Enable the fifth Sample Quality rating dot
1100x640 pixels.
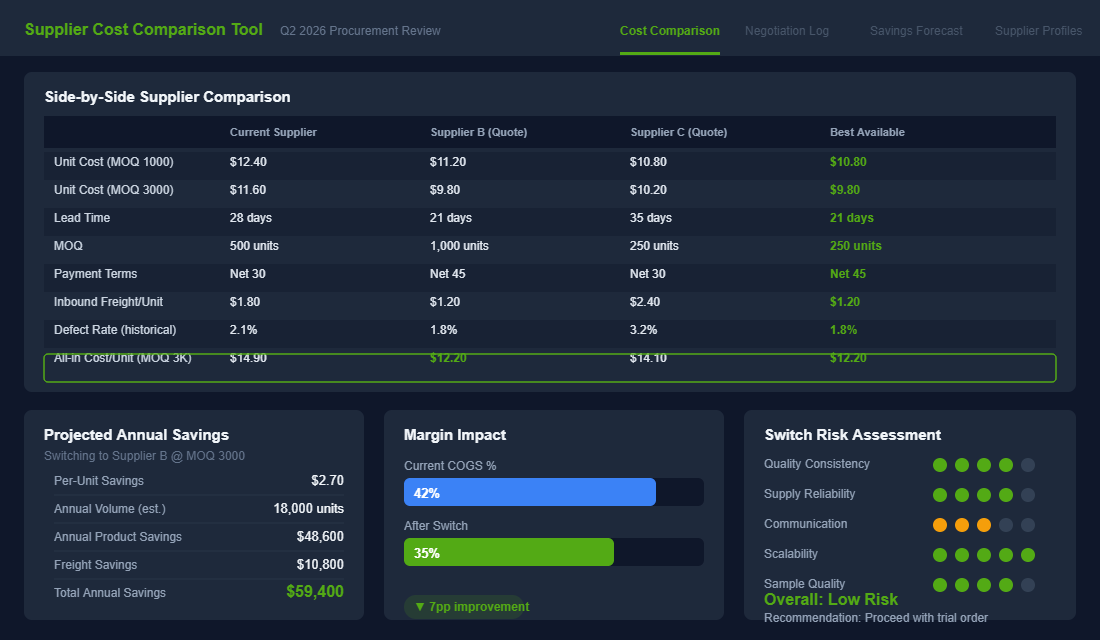pos(1028,585)
